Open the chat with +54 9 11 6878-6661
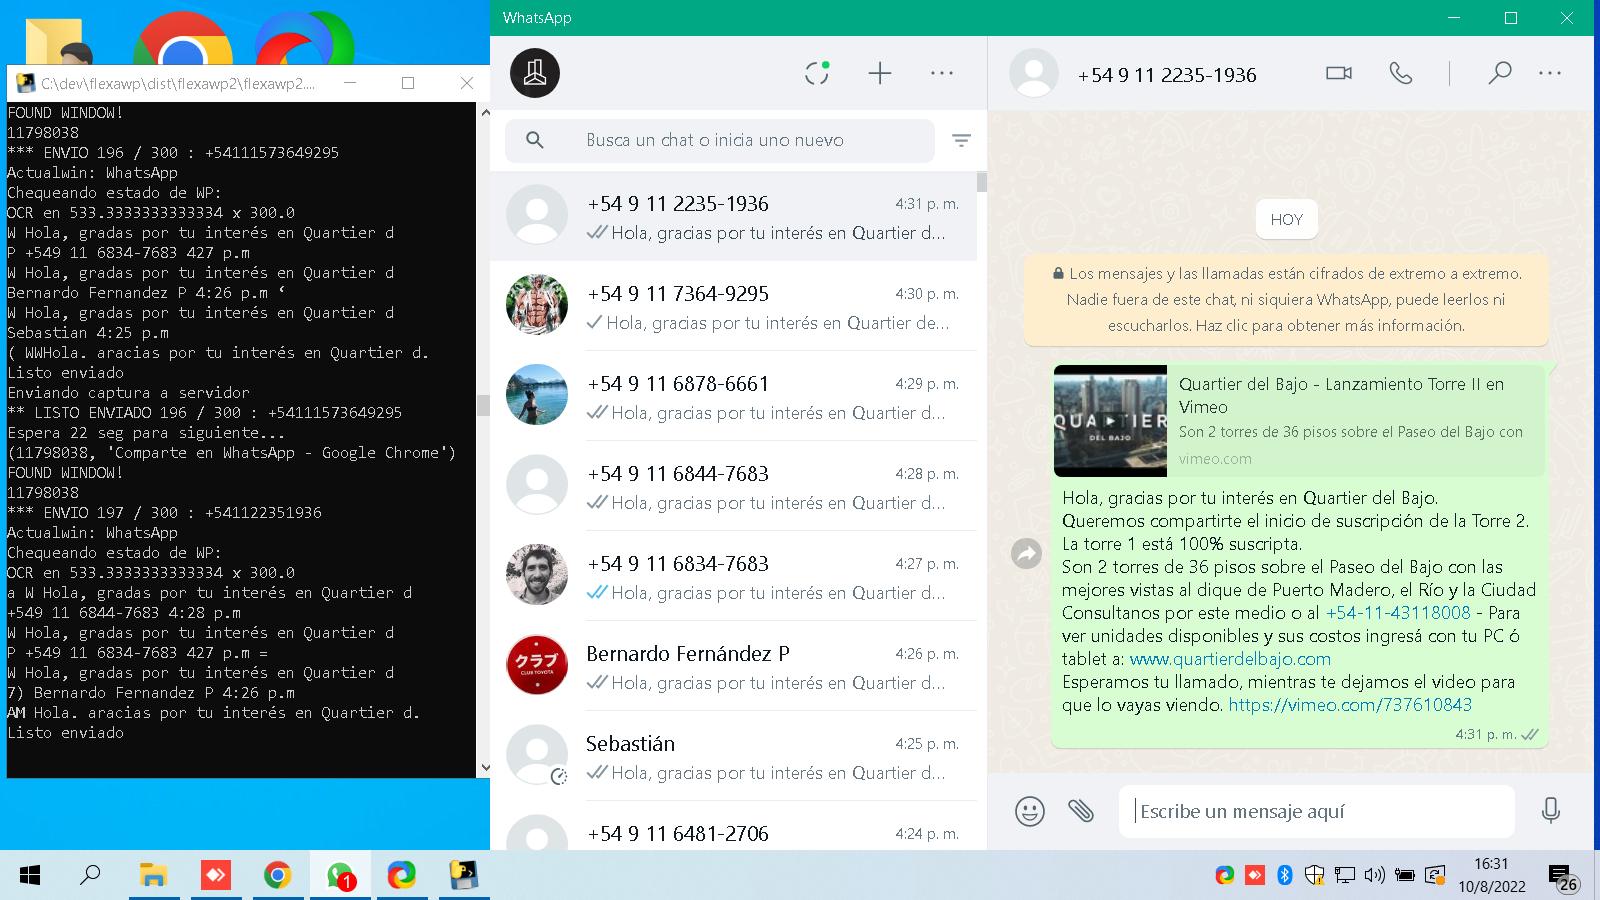 click(x=733, y=396)
